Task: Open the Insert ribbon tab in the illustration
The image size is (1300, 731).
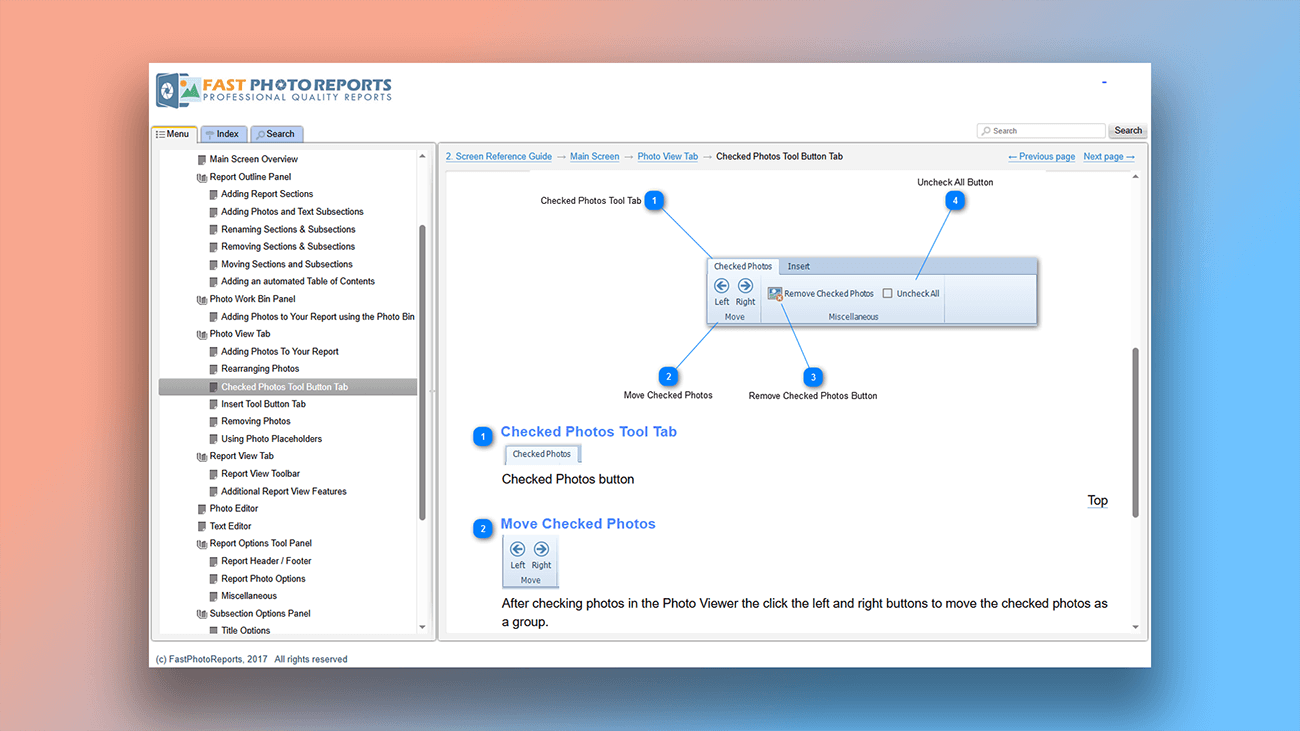Action: coord(798,266)
